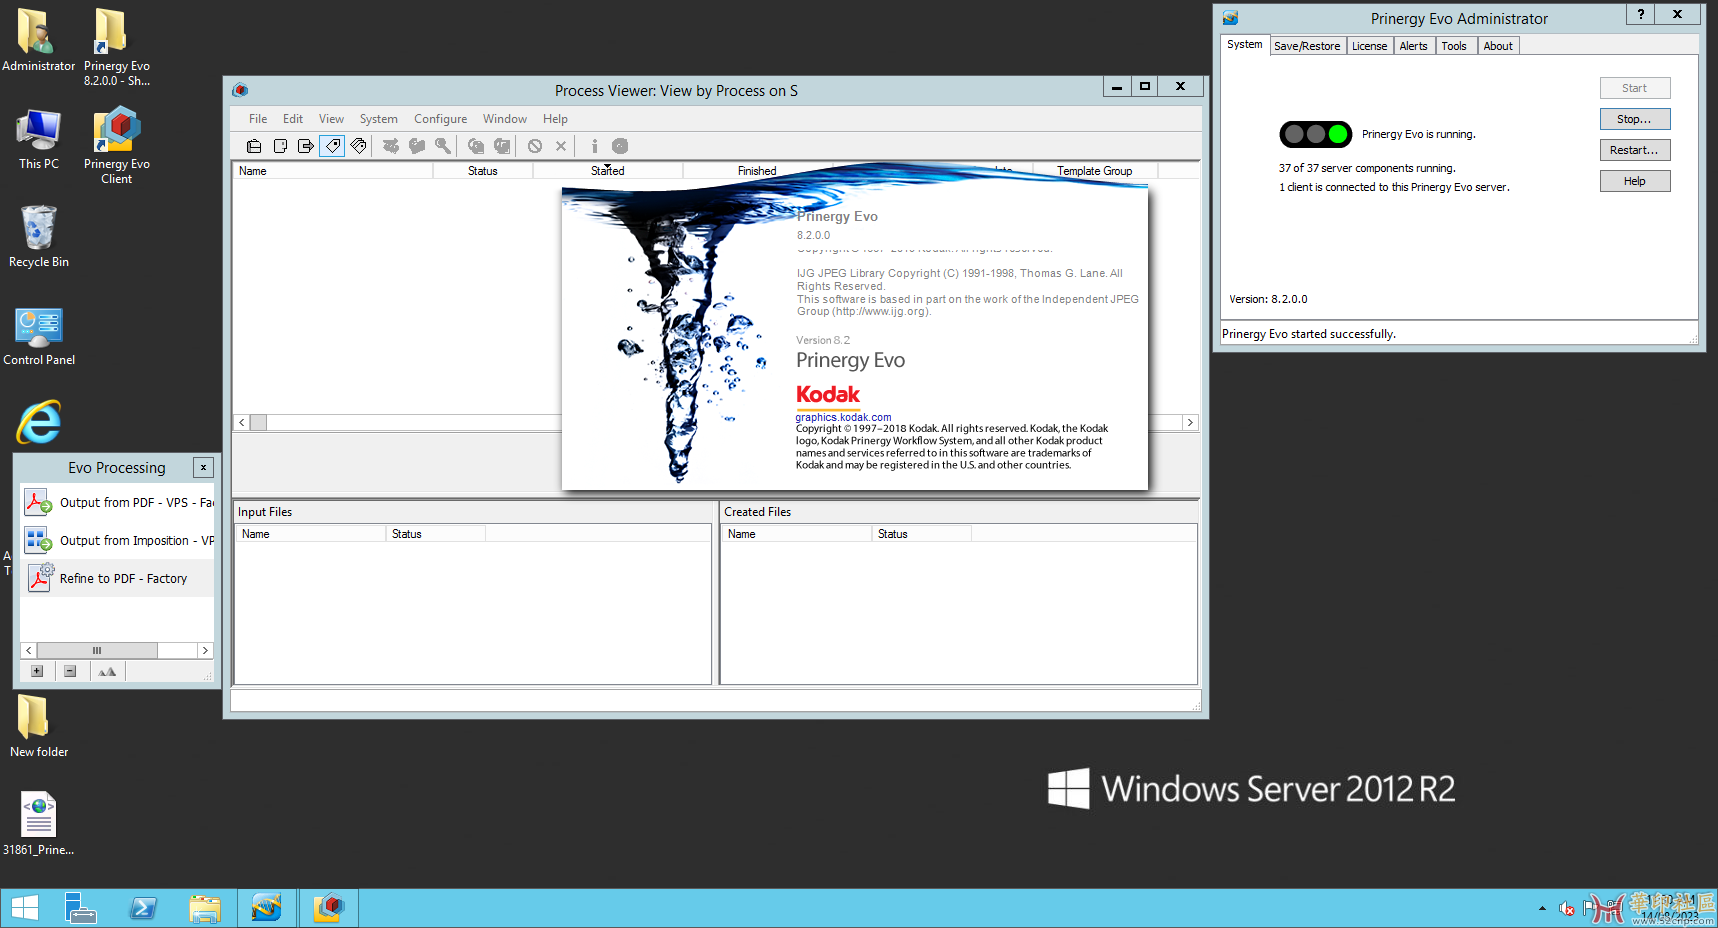Open the Configure menu
Image resolution: width=1718 pixels, height=928 pixels.
point(440,119)
